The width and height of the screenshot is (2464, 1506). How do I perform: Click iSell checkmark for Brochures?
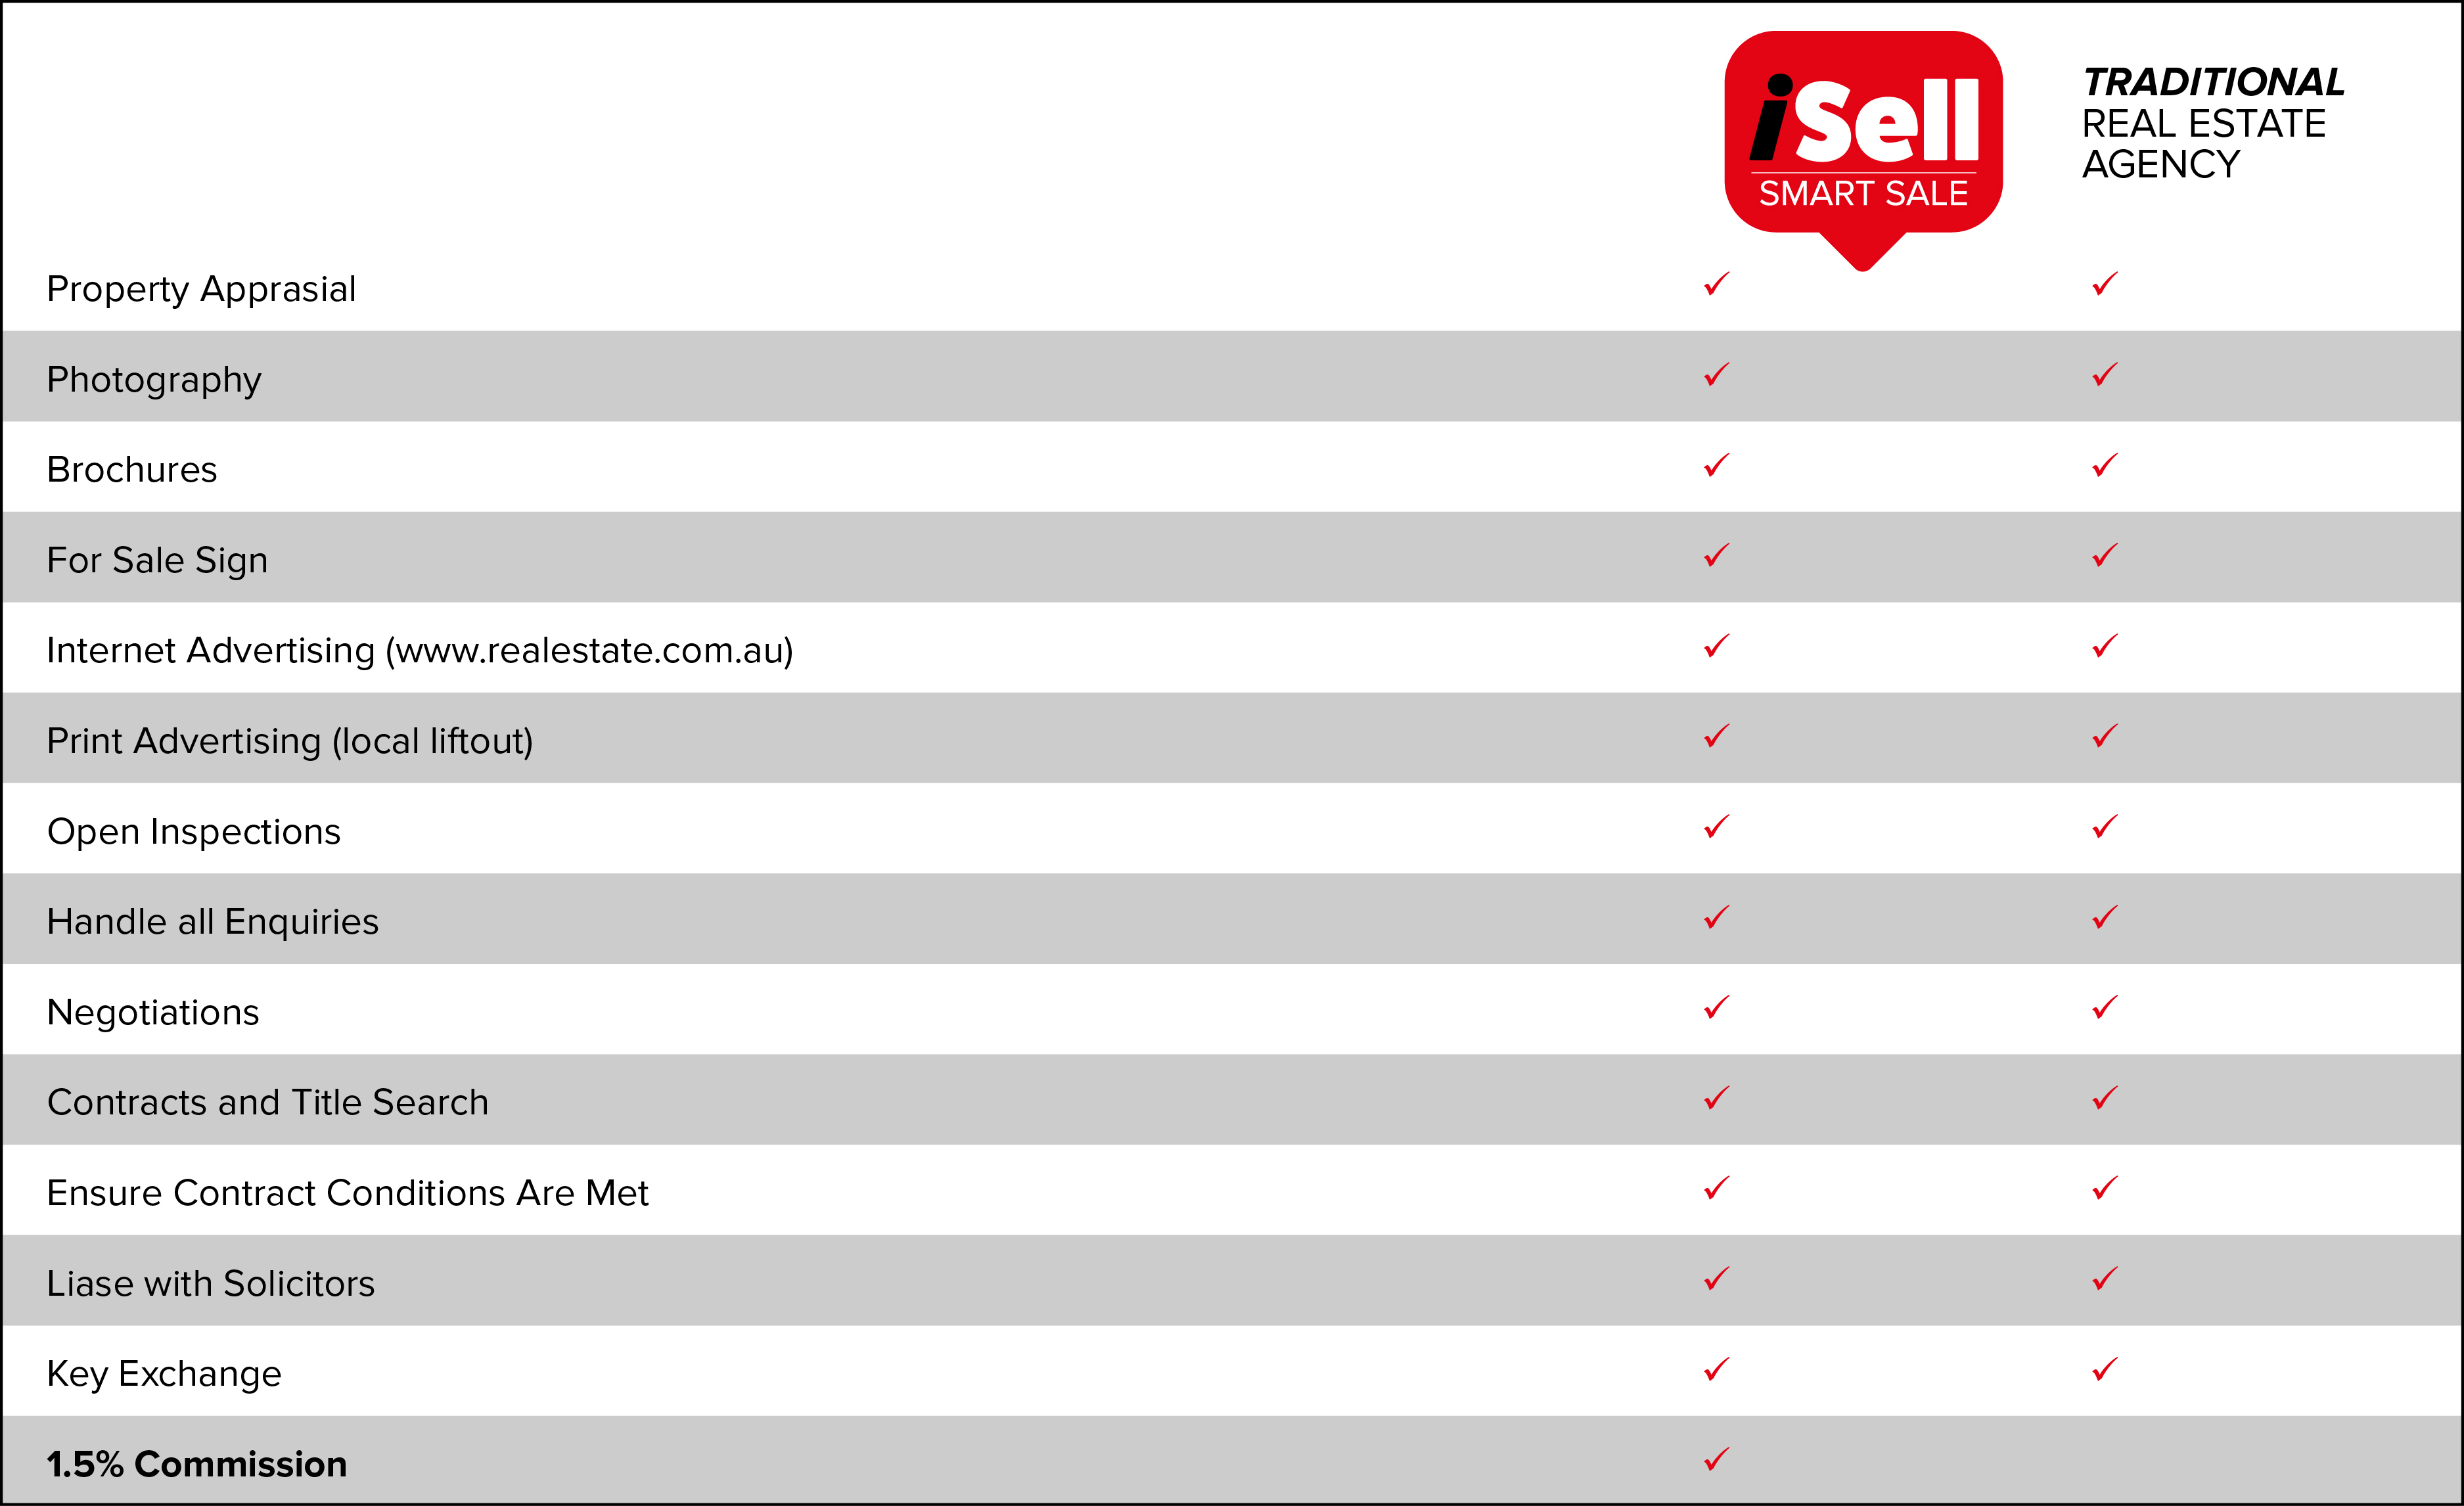[x=1717, y=465]
